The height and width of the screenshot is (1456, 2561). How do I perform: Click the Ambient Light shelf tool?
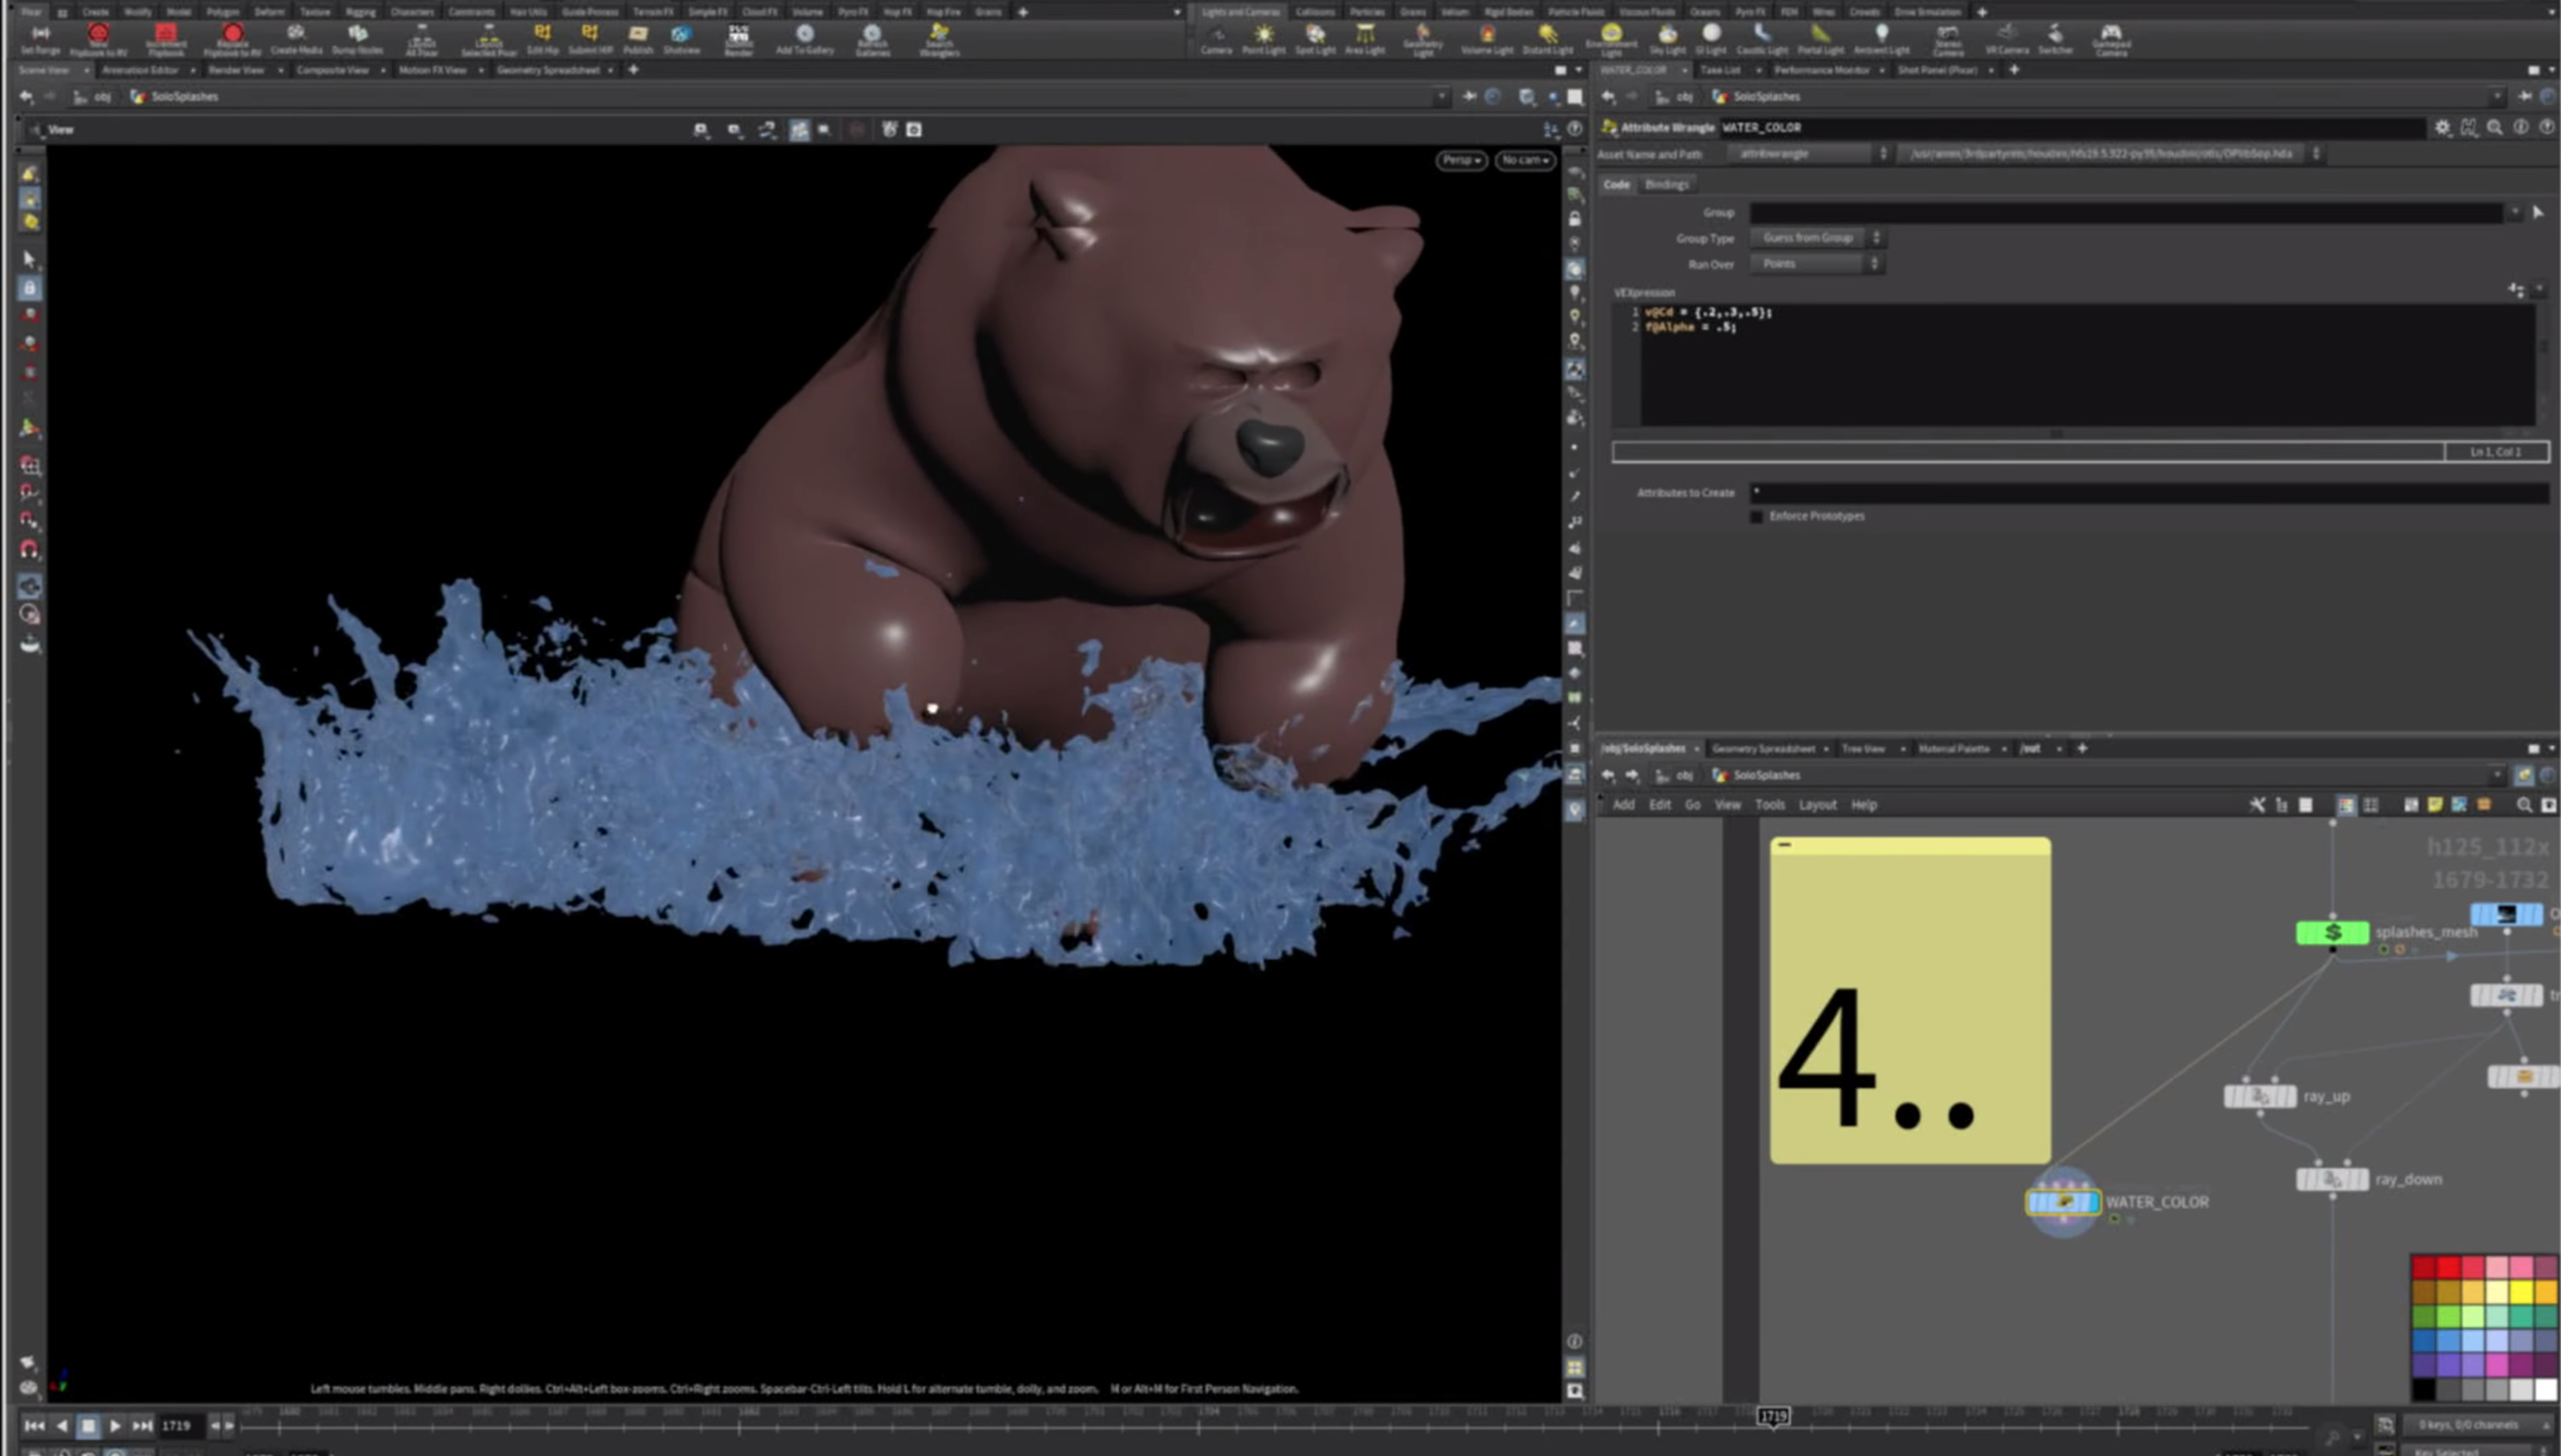(x=1881, y=39)
